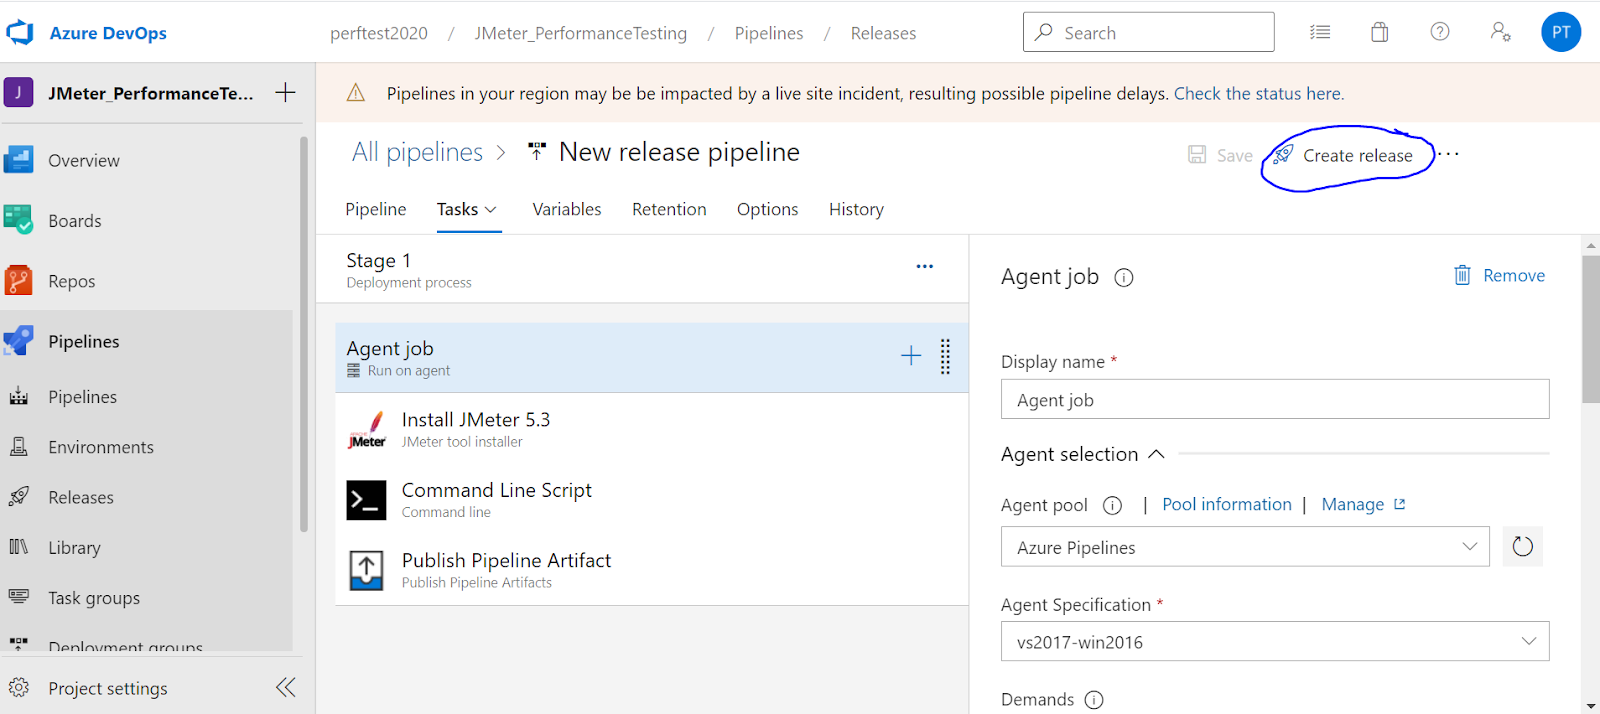Viewport: 1600px width, 714px height.
Task: Focus the Search box
Action: point(1148,32)
